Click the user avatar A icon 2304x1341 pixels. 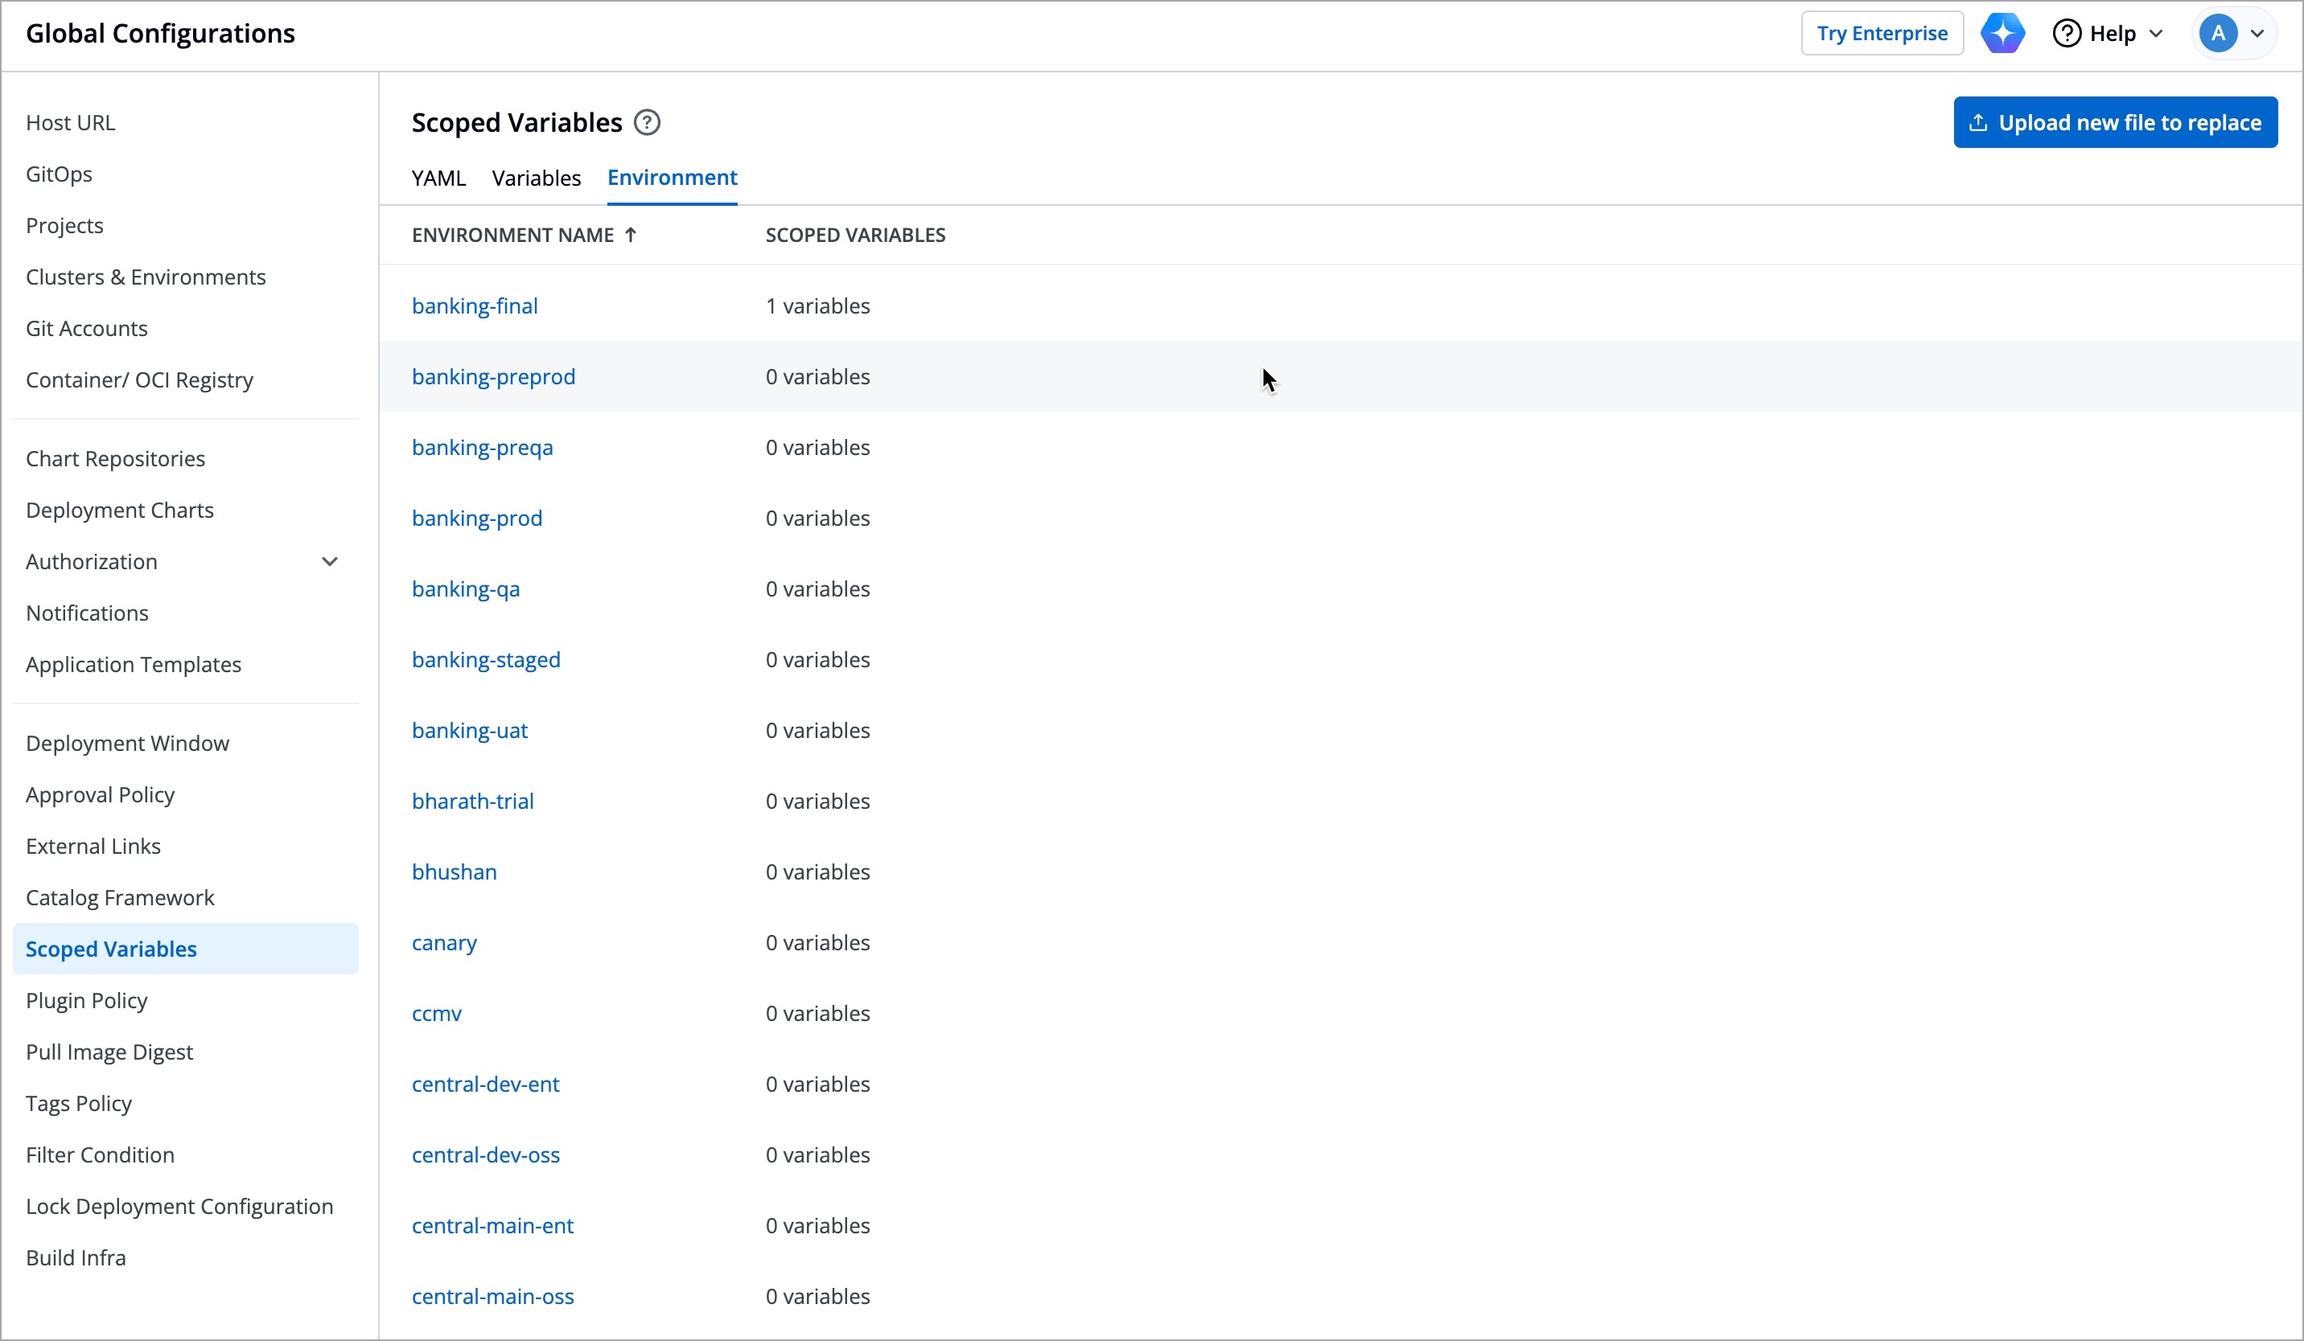click(x=2217, y=33)
